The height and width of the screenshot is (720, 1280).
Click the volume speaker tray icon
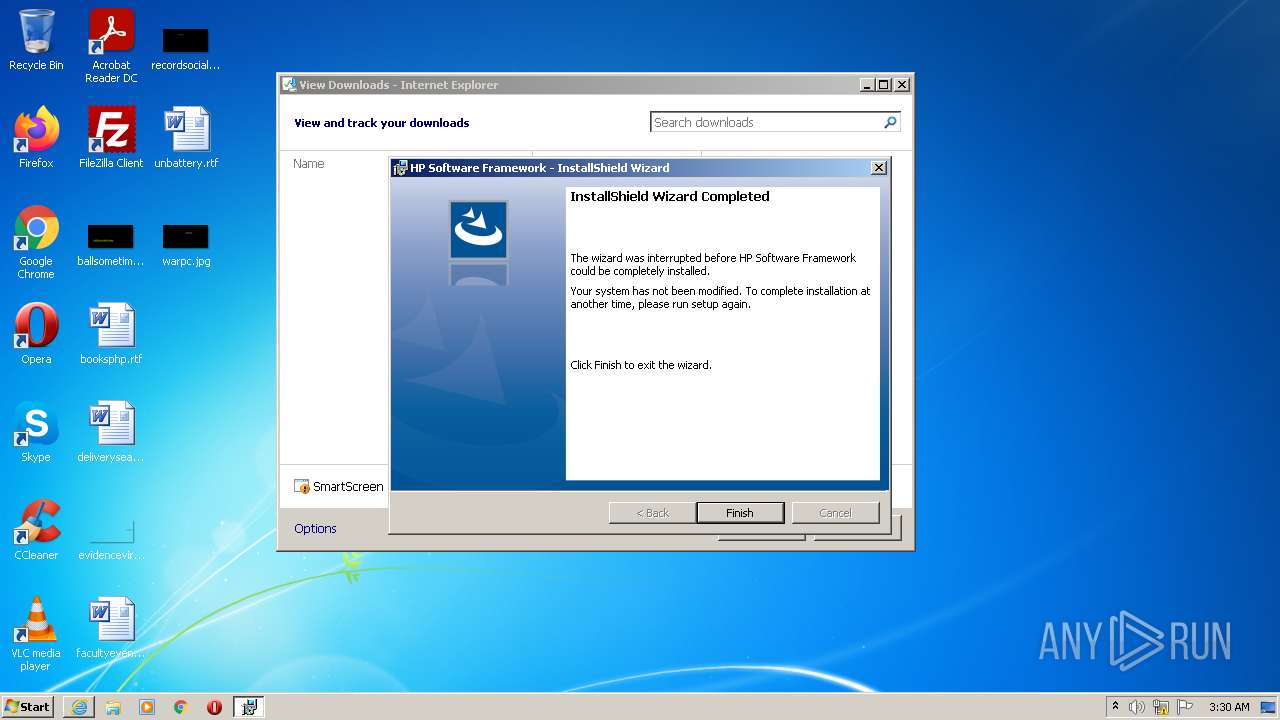[1137, 707]
